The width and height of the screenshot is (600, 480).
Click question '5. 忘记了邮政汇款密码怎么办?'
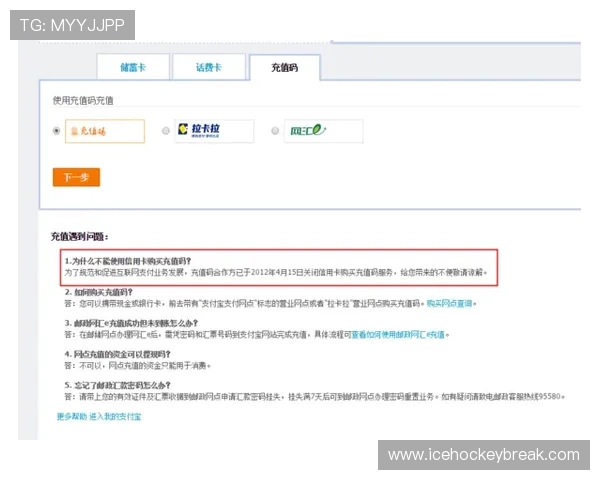[117, 385]
